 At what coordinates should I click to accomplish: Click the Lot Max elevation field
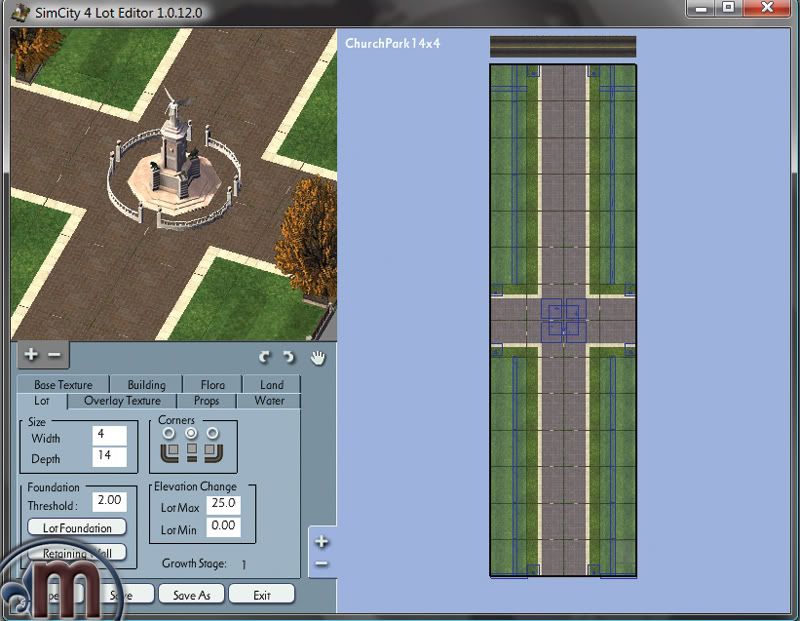point(223,504)
